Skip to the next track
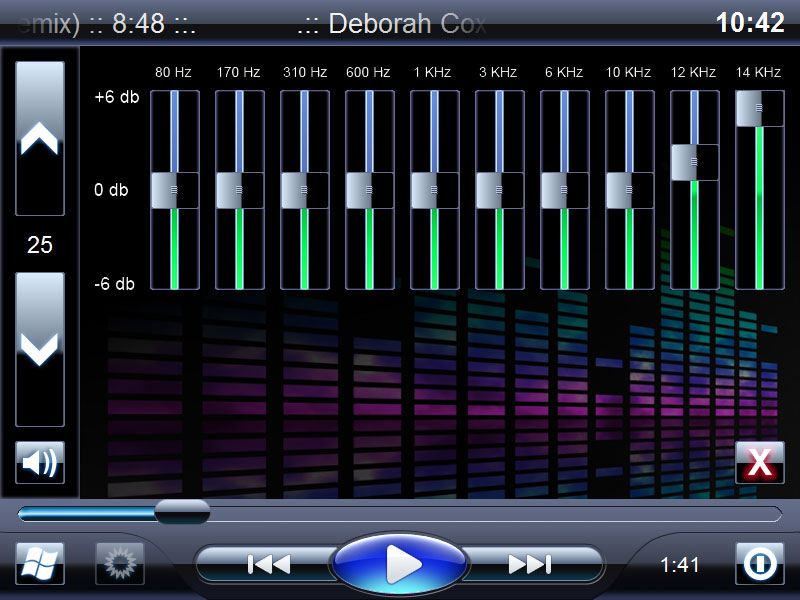Image resolution: width=800 pixels, height=600 pixels. [529, 565]
